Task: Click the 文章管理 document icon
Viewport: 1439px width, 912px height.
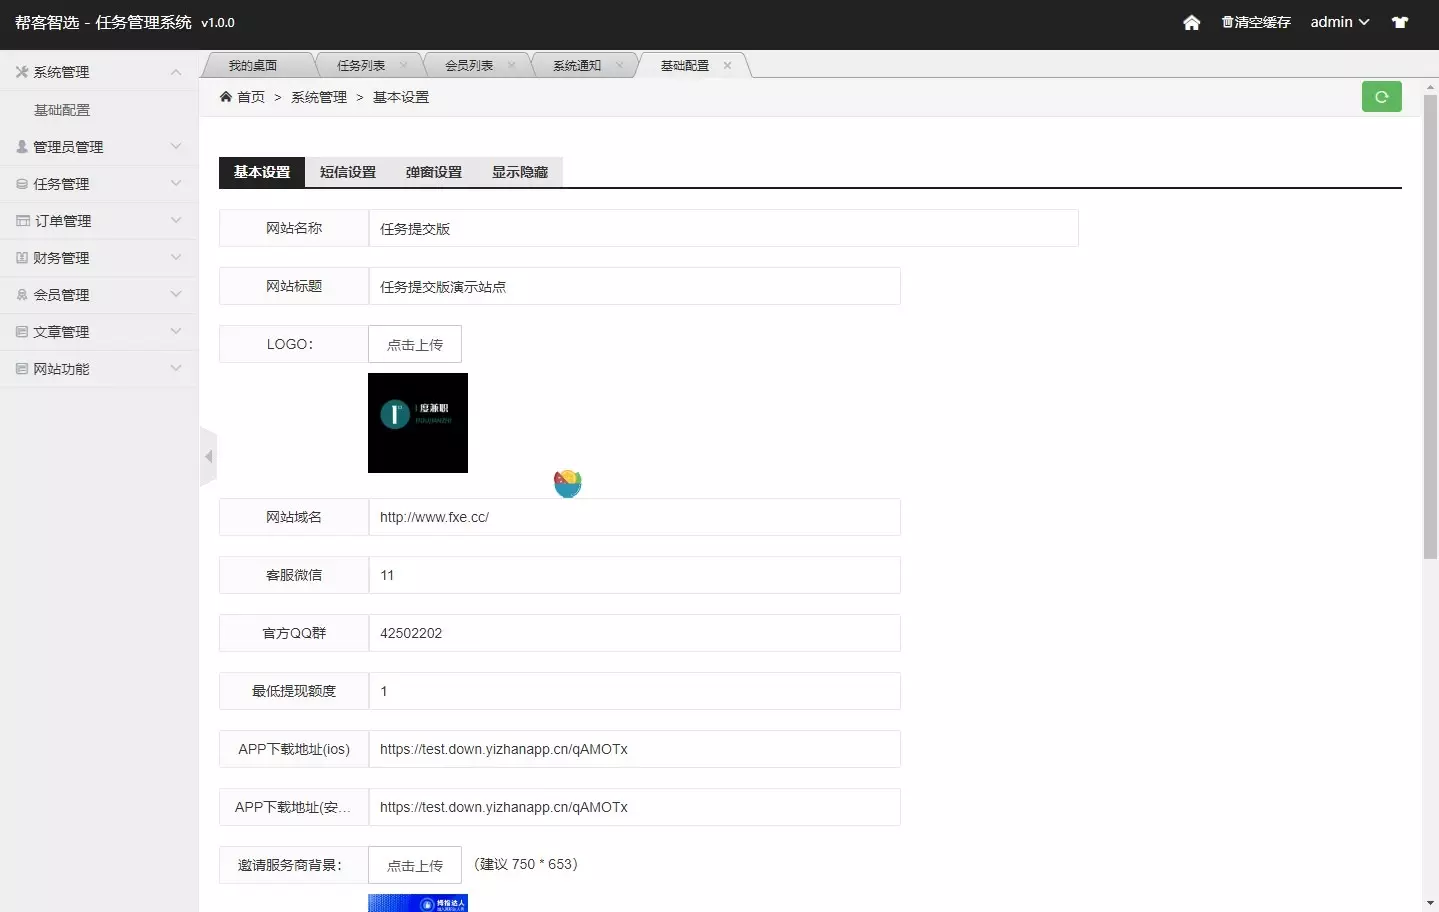Action: [x=22, y=332]
